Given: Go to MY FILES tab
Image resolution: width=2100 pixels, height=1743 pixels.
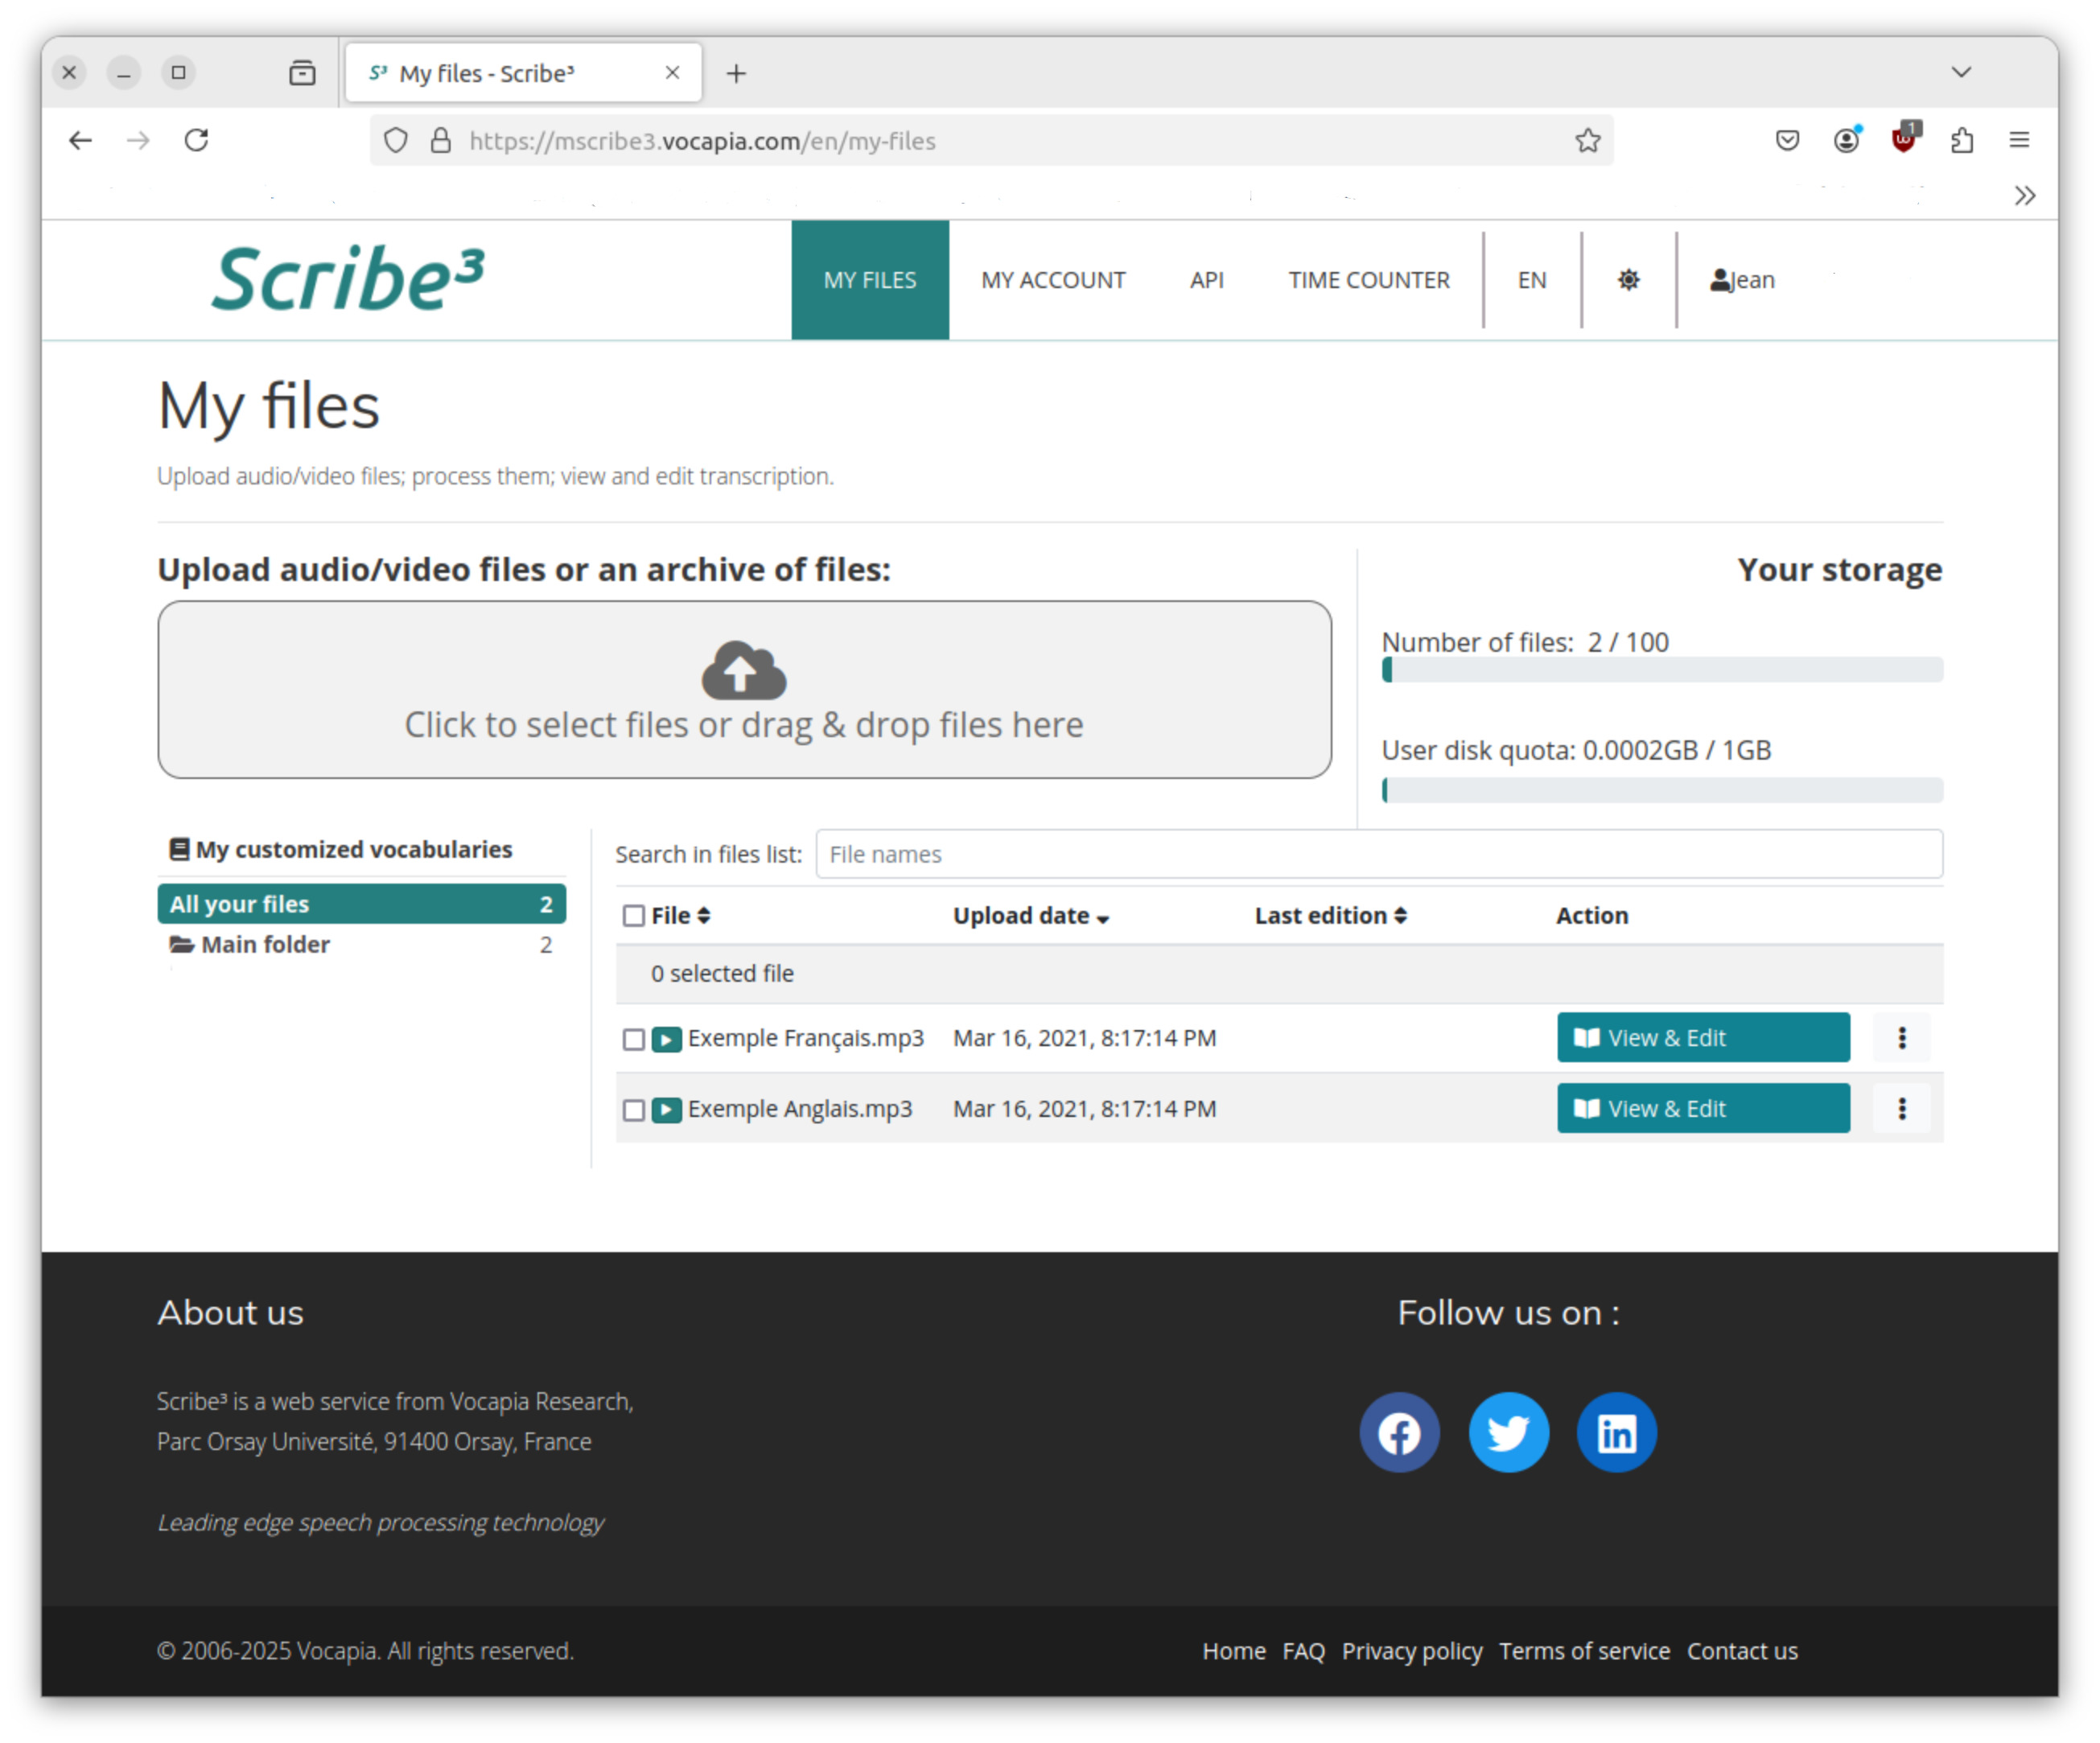Looking at the screenshot, I should point(870,280).
